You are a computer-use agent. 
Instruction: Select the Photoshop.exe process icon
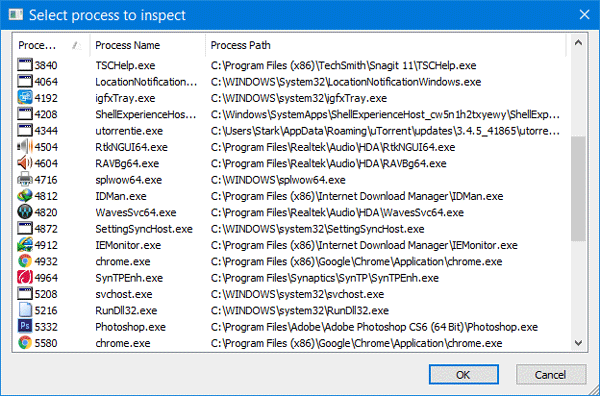pyautogui.click(x=25, y=326)
